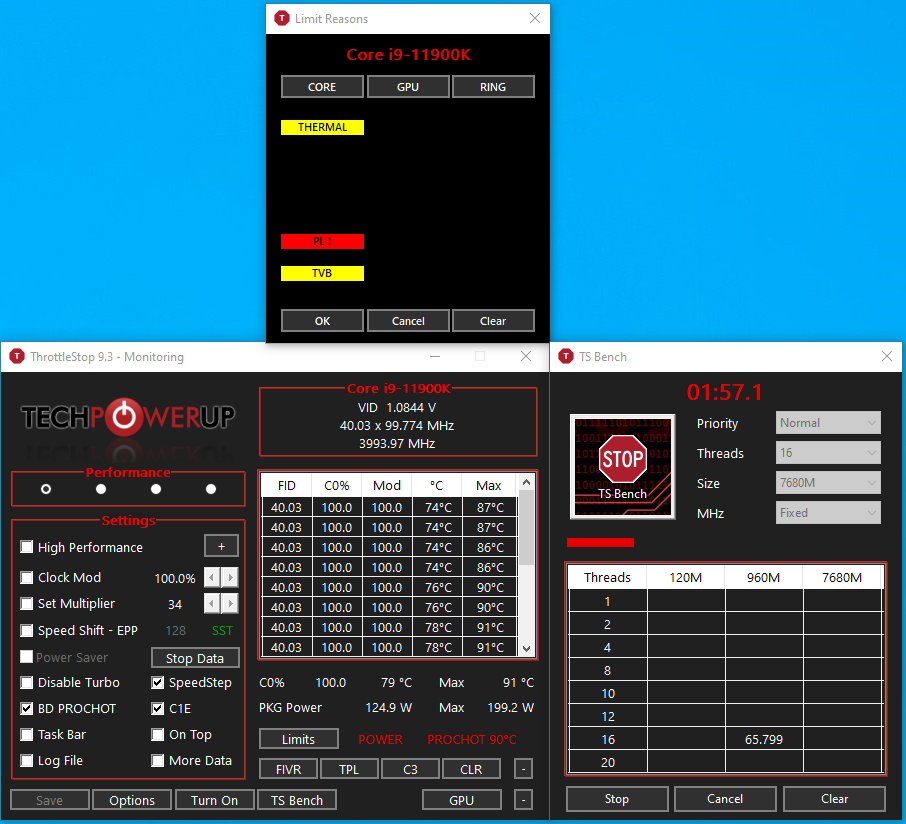
Task: Enable Speed Shift - EPP checkbox
Action: tap(27, 630)
